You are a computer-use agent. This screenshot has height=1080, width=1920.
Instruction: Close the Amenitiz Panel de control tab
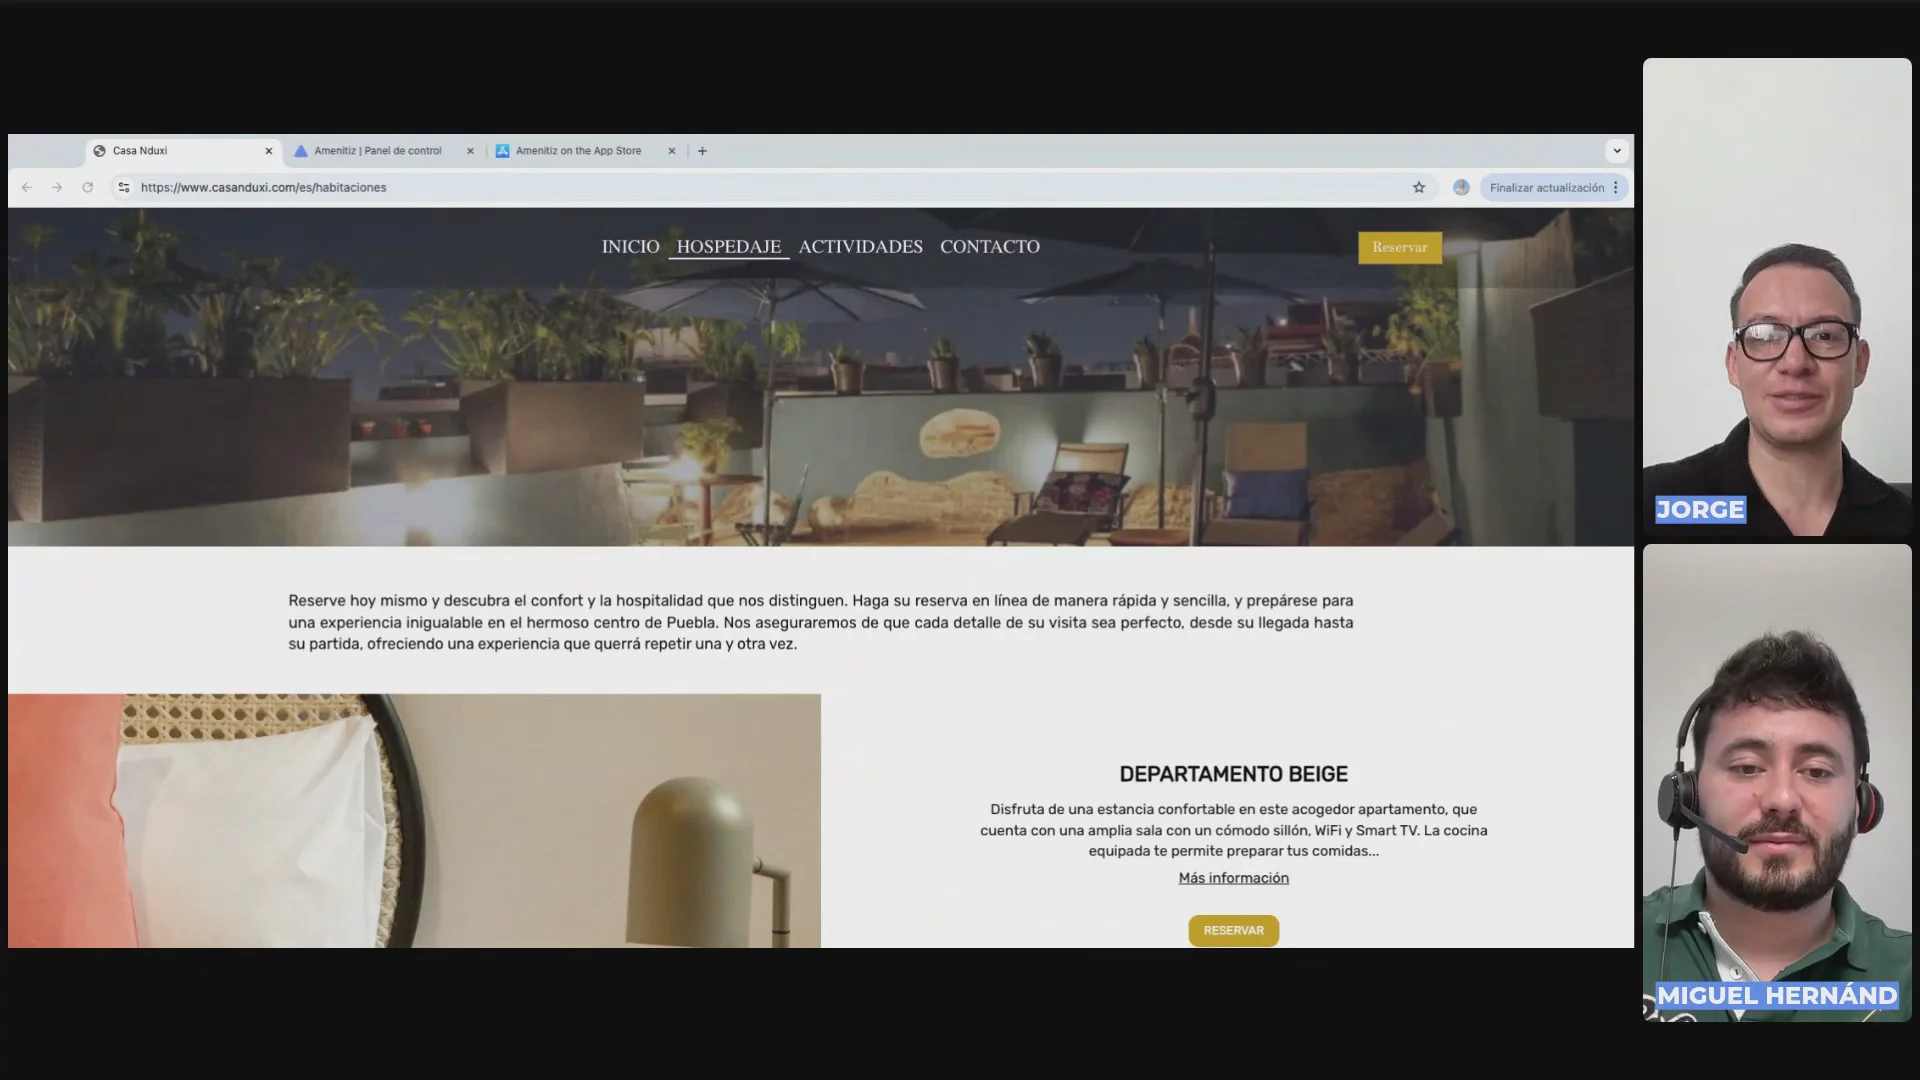470,151
